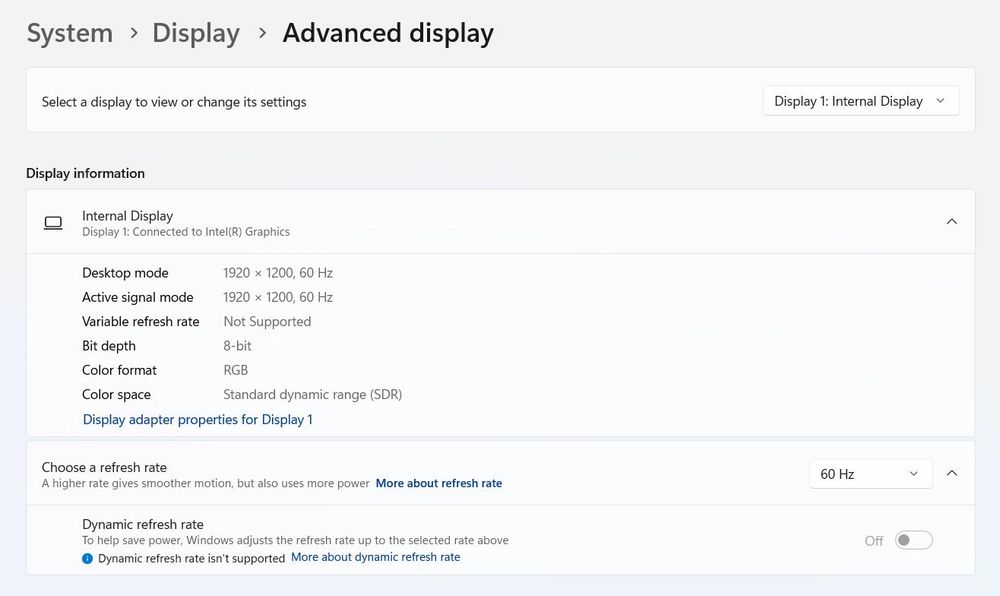Collapse the Internal Display information section
The width and height of the screenshot is (1000, 596).
[x=952, y=221]
